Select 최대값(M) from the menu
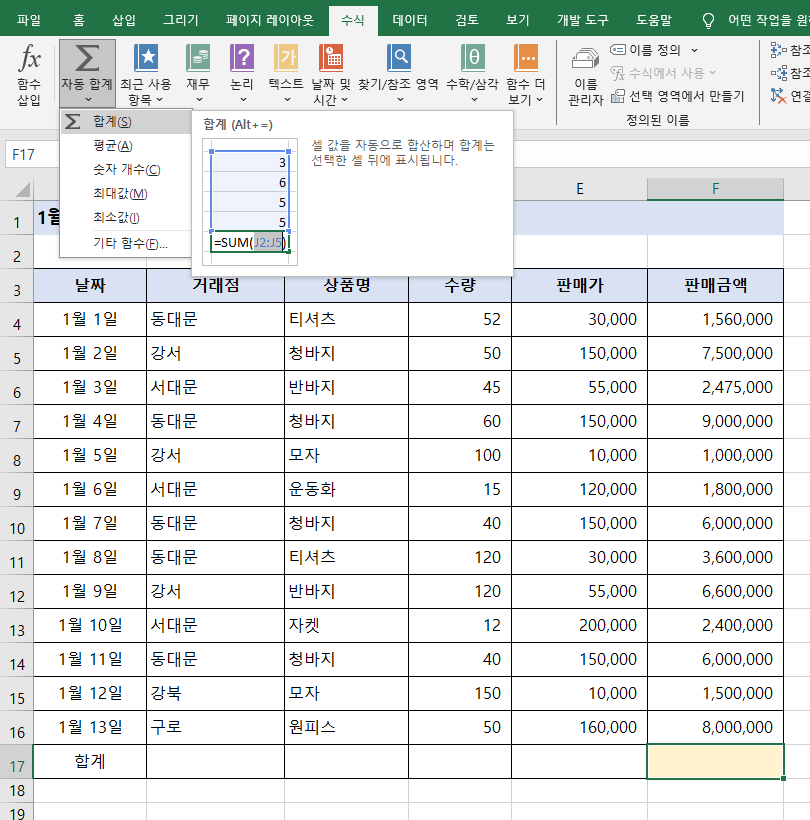Screen dimensions: 810x820 [126, 193]
